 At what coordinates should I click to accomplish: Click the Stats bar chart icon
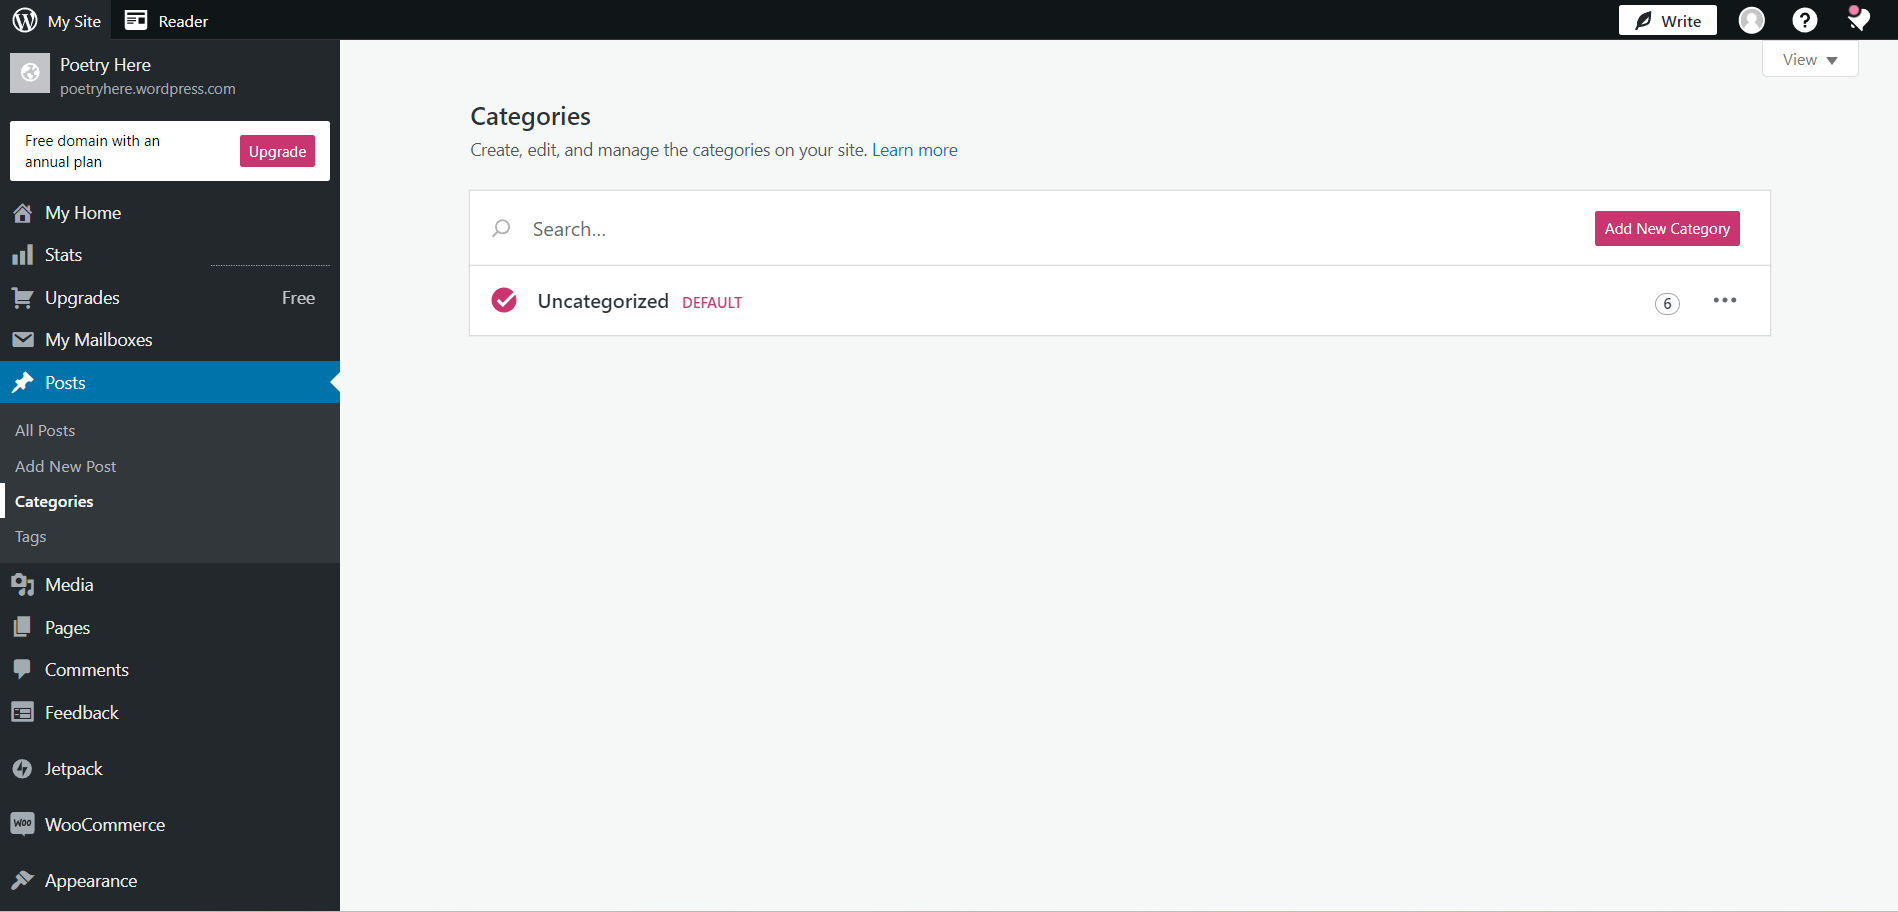pyautogui.click(x=22, y=255)
